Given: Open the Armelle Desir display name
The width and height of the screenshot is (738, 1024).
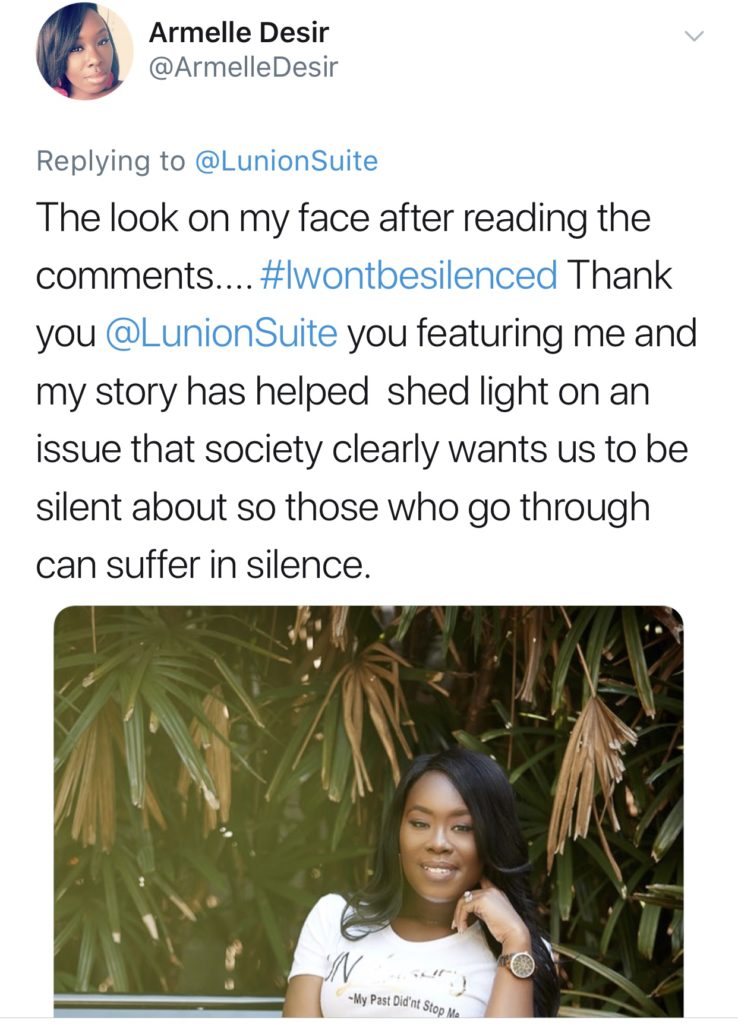Looking at the screenshot, I should [x=237, y=33].
